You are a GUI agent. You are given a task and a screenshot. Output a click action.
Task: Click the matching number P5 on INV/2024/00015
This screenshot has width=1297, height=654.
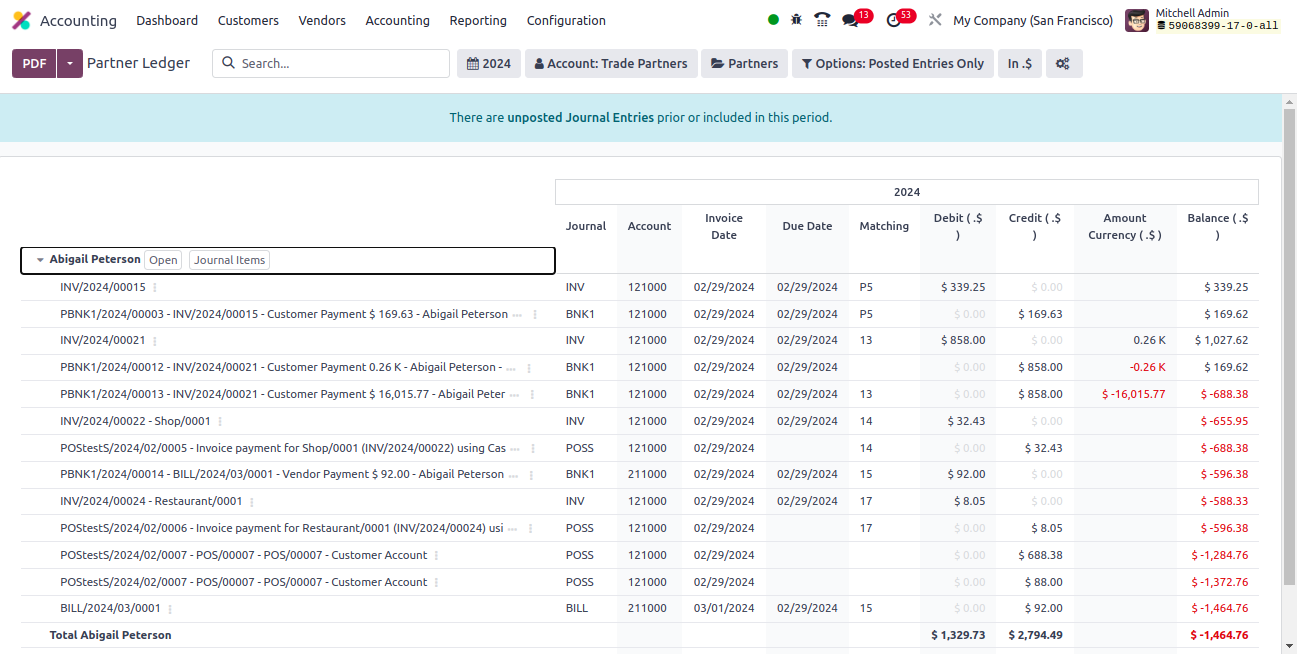(866, 287)
